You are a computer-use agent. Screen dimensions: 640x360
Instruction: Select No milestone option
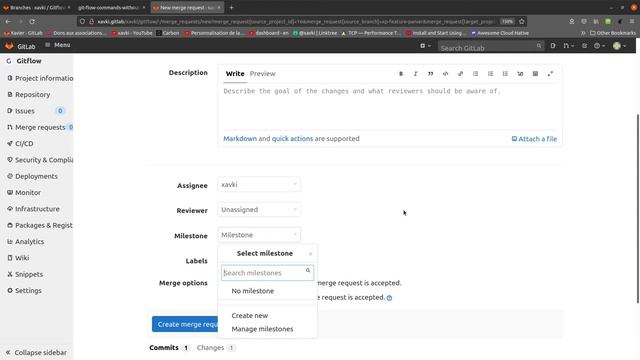(x=253, y=291)
